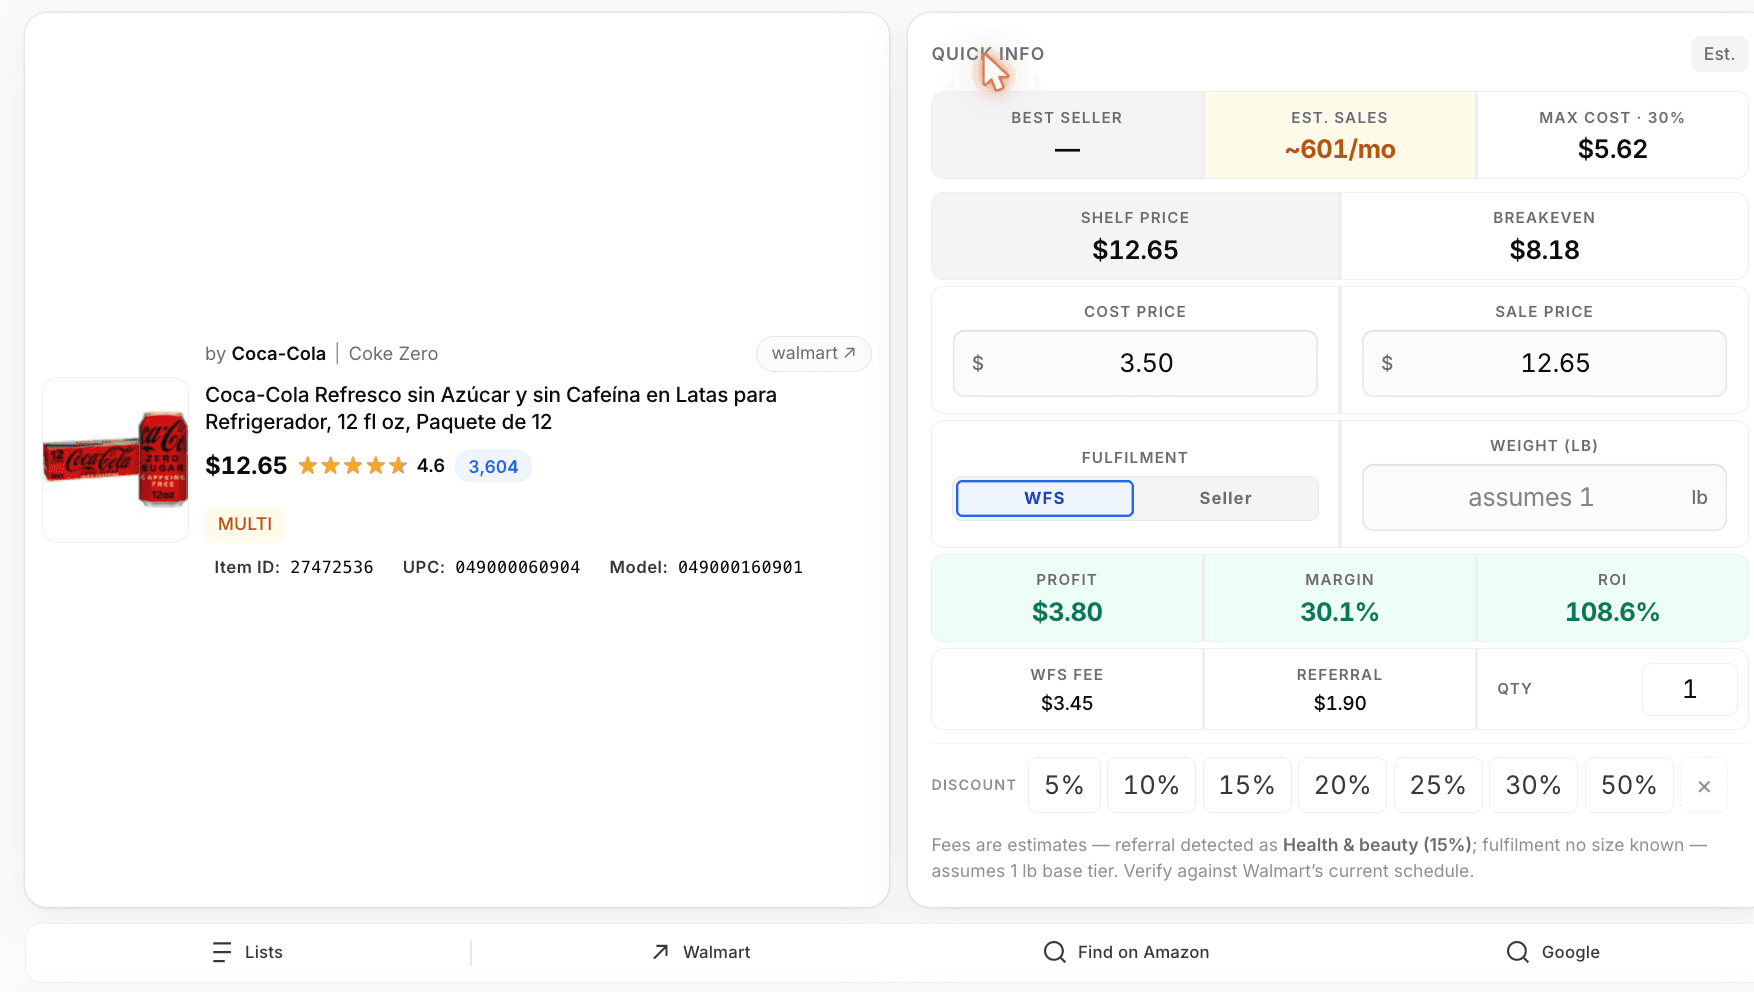The height and width of the screenshot is (992, 1754).
Task: Click the Find on Amazon label
Action: (x=1143, y=952)
